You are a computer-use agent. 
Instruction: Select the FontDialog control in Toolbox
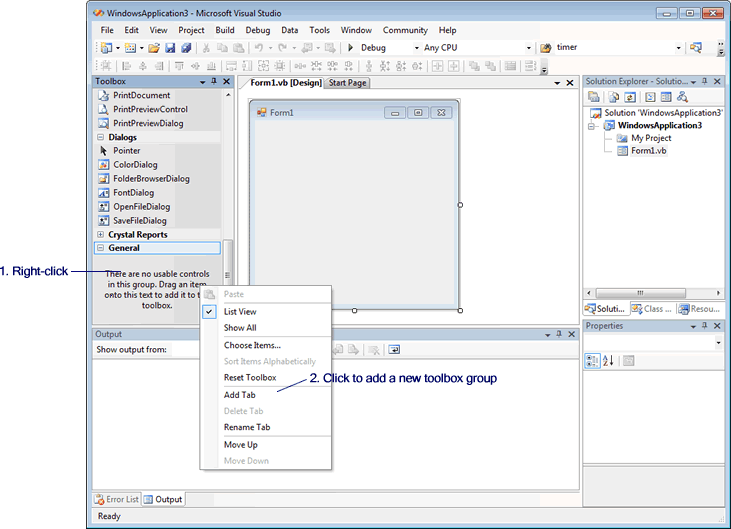(133, 193)
